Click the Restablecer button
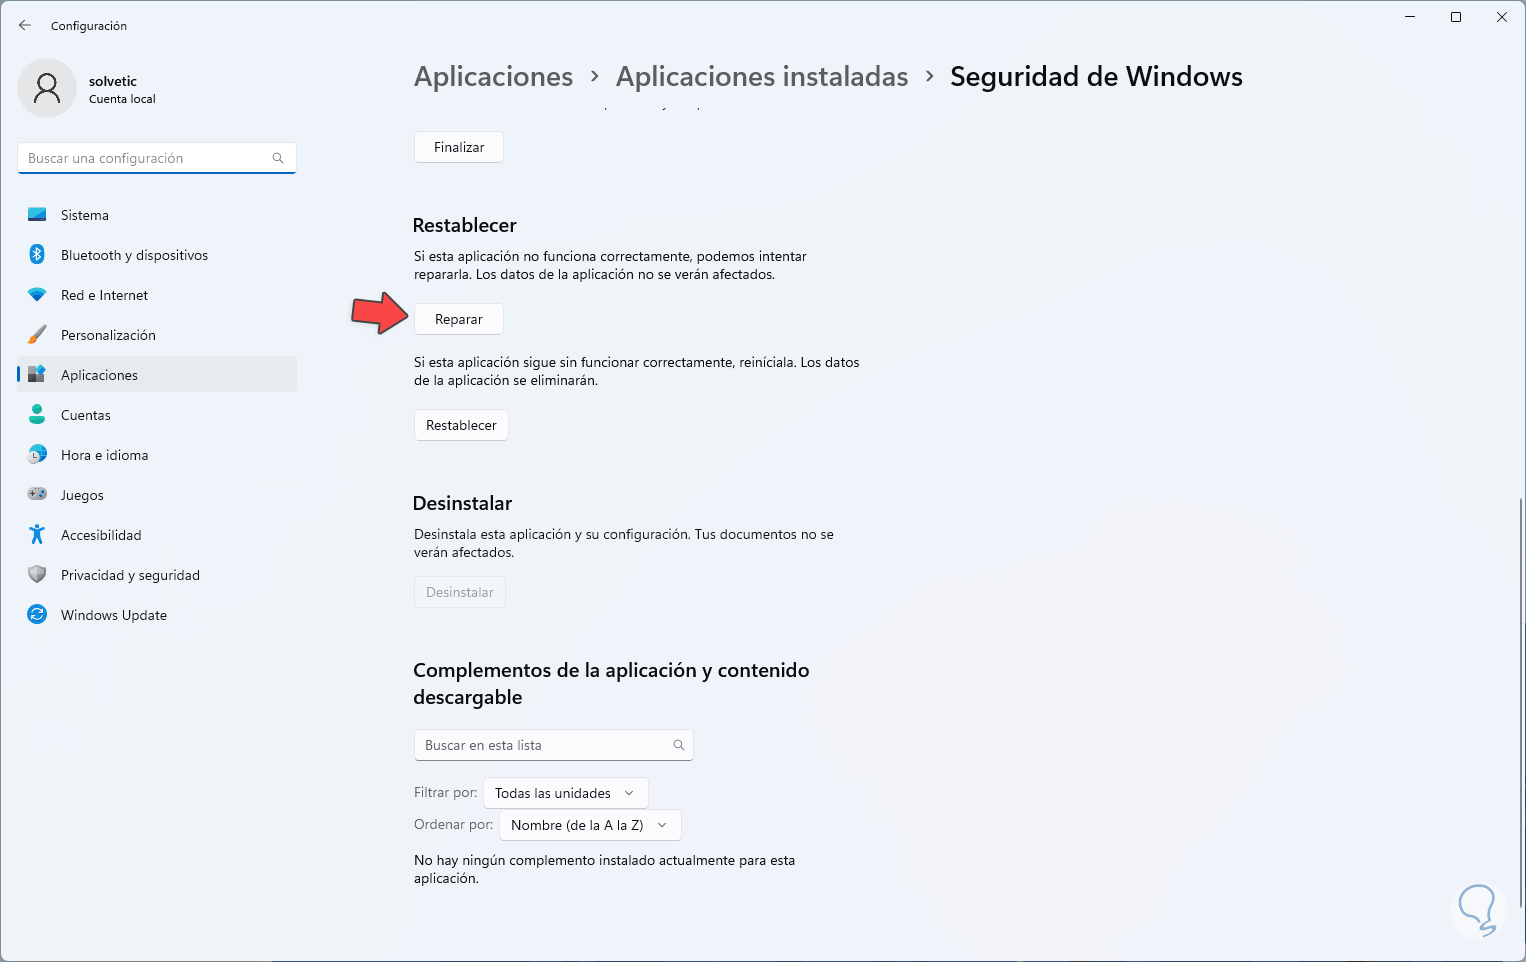1526x962 pixels. (x=461, y=425)
